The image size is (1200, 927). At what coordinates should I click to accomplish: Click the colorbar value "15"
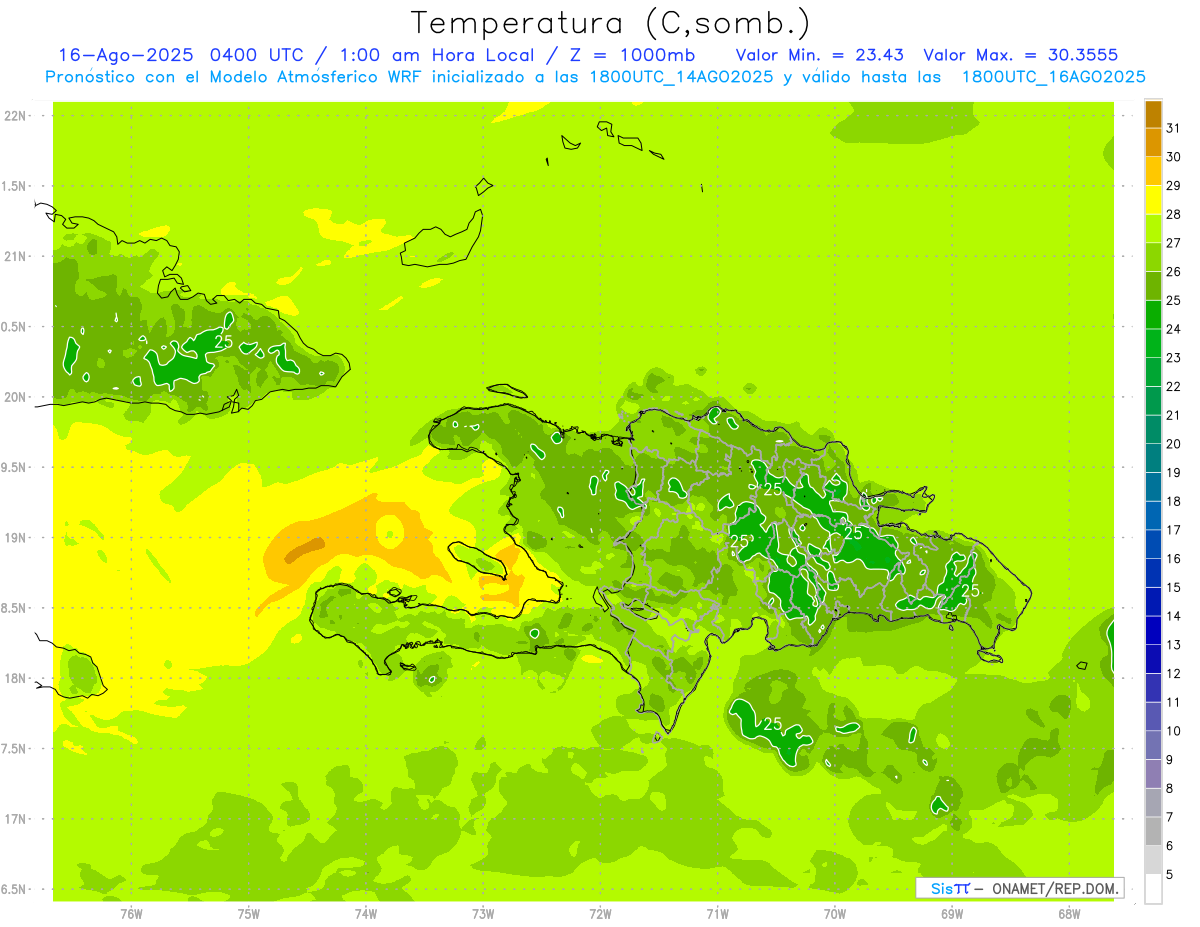click(x=1174, y=588)
